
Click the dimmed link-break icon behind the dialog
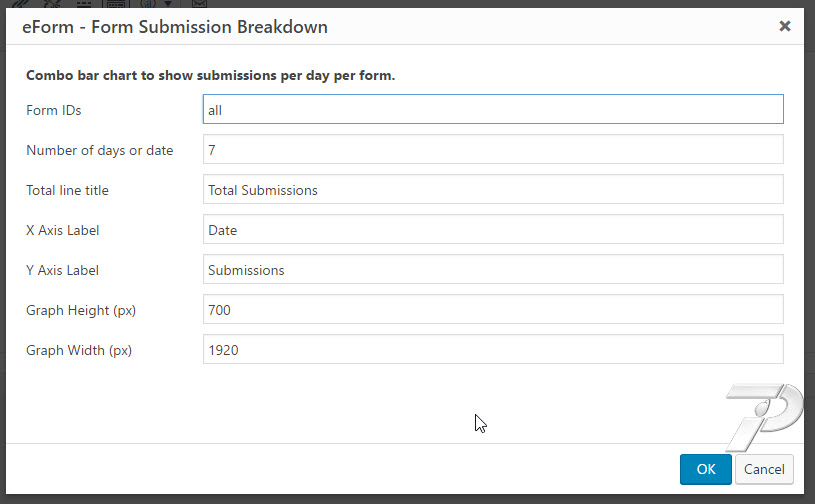pyautogui.click(x=52, y=4)
